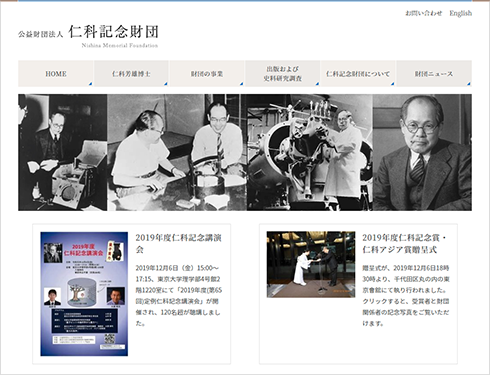Click the blue corner arrow on HOME

(x=90, y=84)
